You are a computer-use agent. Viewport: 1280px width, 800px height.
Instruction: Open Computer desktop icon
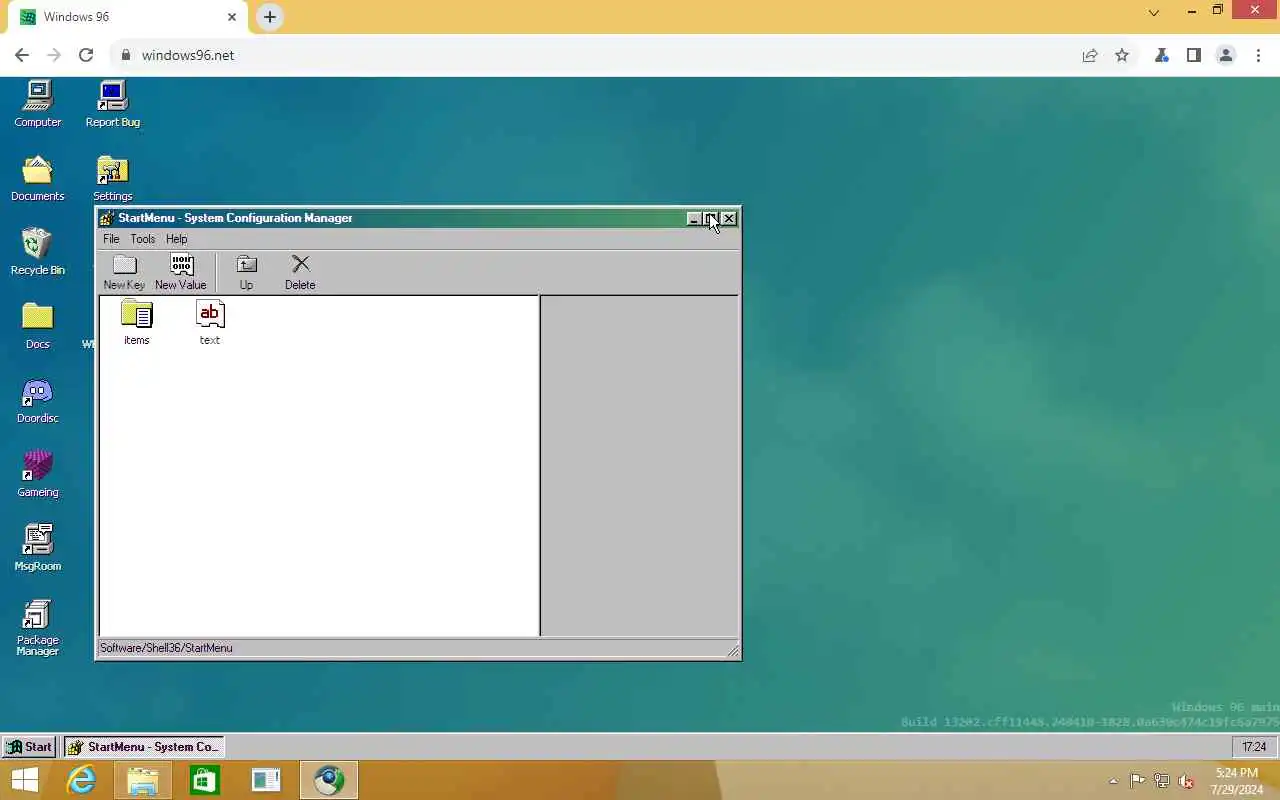click(38, 104)
